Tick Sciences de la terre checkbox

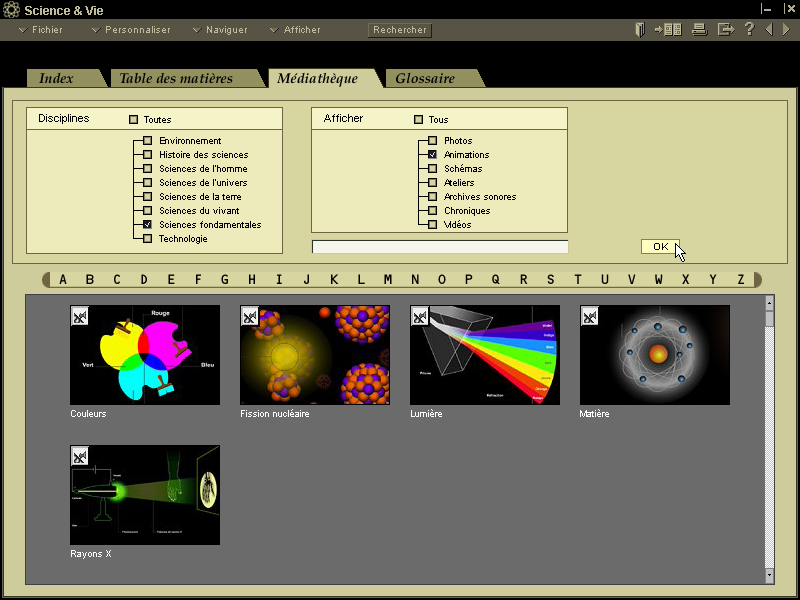coord(147,196)
